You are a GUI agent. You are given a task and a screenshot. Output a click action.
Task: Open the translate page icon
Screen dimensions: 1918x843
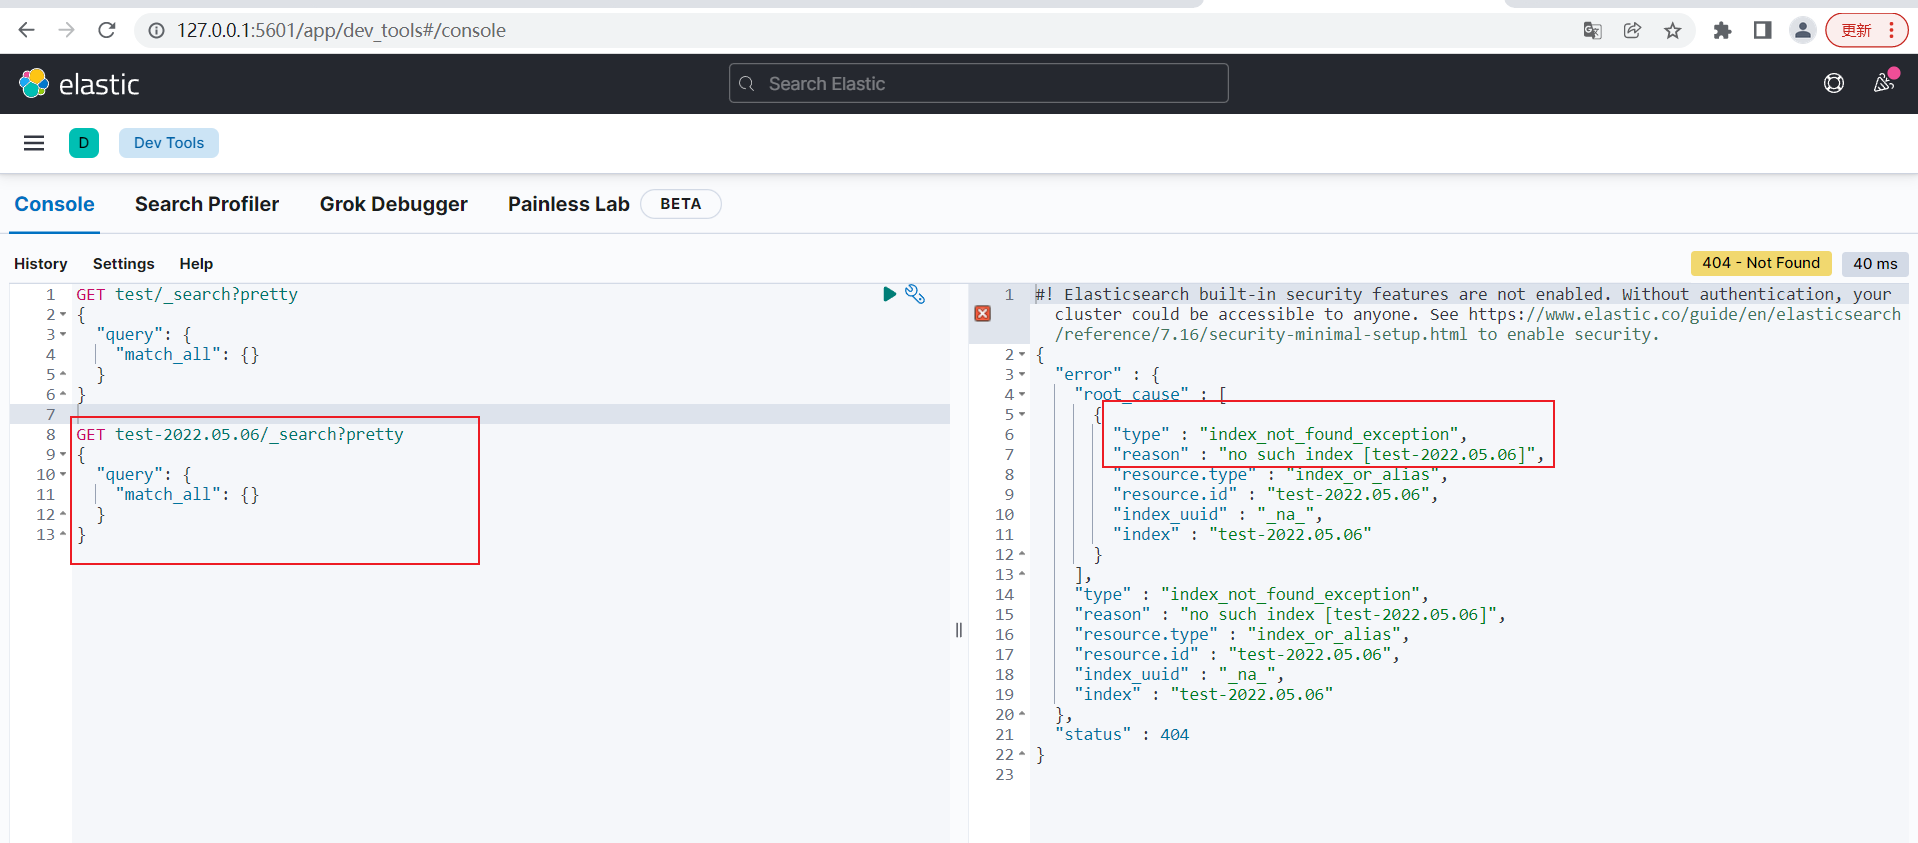click(x=1593, y=31)
